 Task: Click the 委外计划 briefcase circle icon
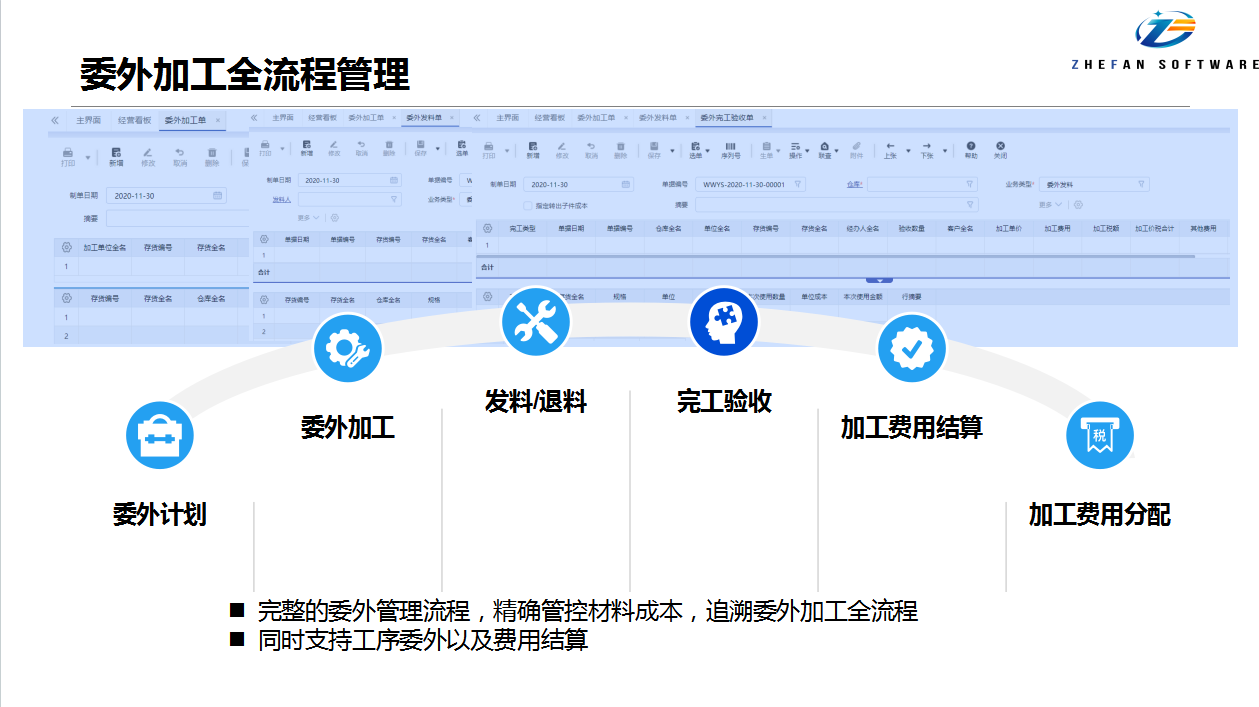(x=159, y=436)
